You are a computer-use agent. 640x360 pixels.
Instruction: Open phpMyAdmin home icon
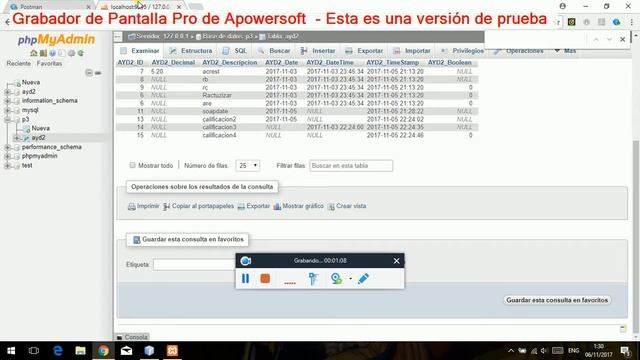(x=34, y=53)
